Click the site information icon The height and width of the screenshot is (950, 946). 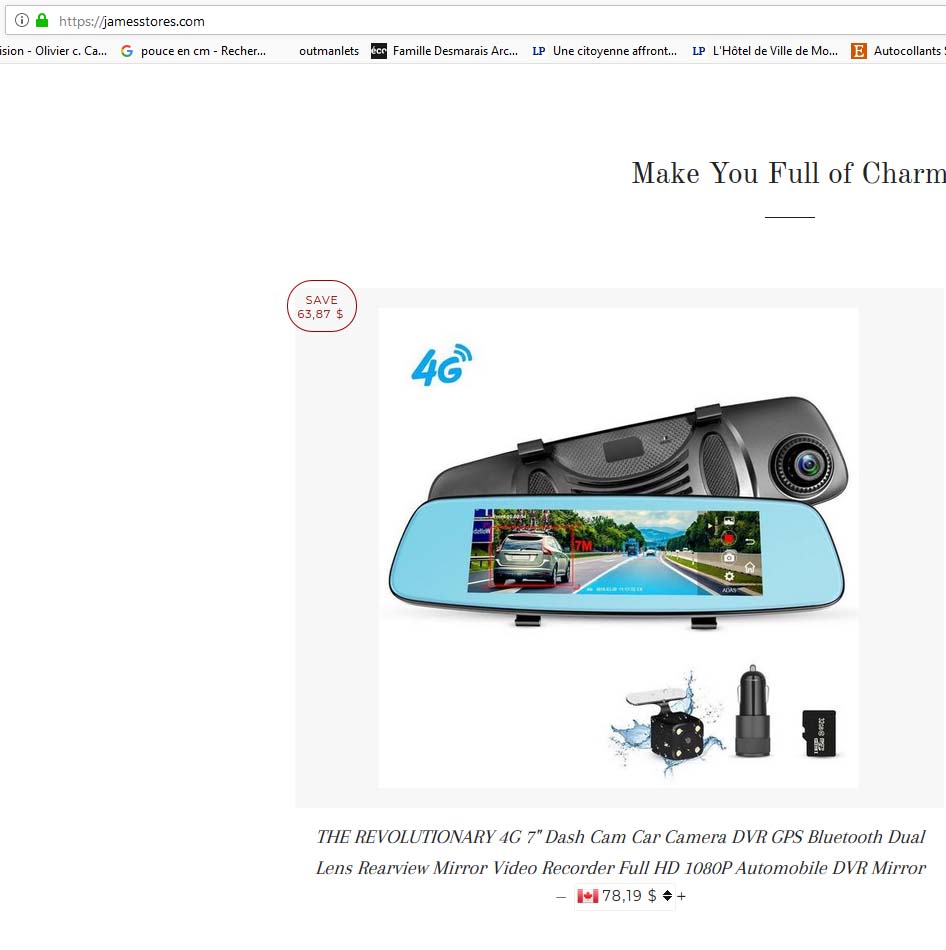point(22,21)
